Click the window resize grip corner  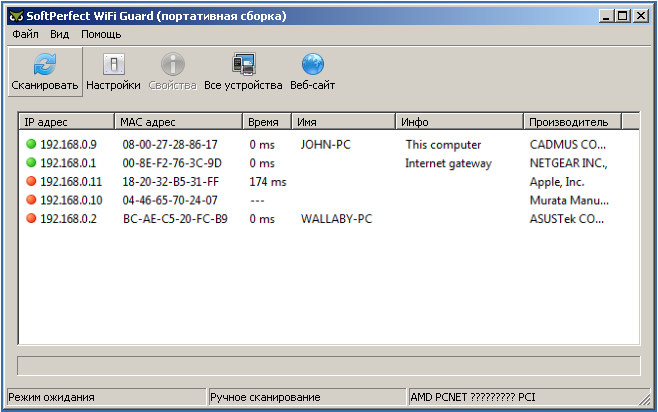coord(645,399)
